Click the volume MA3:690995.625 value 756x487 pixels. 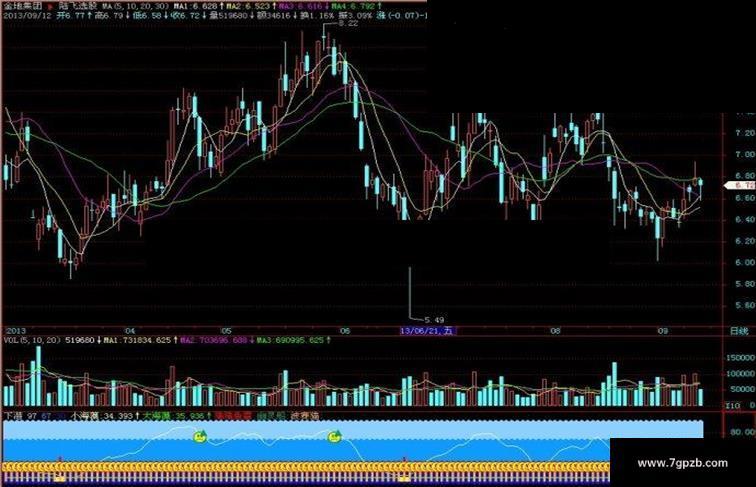point(290,340)
